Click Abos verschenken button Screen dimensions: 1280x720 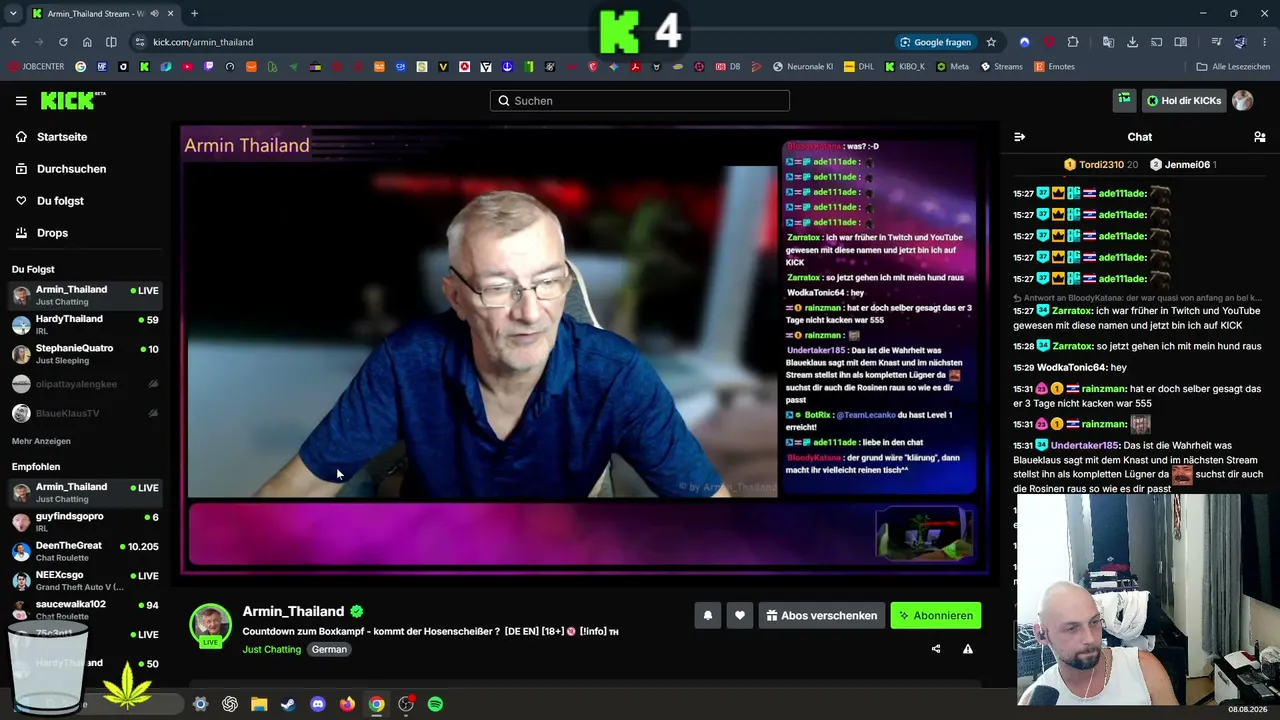pos(821,616)
